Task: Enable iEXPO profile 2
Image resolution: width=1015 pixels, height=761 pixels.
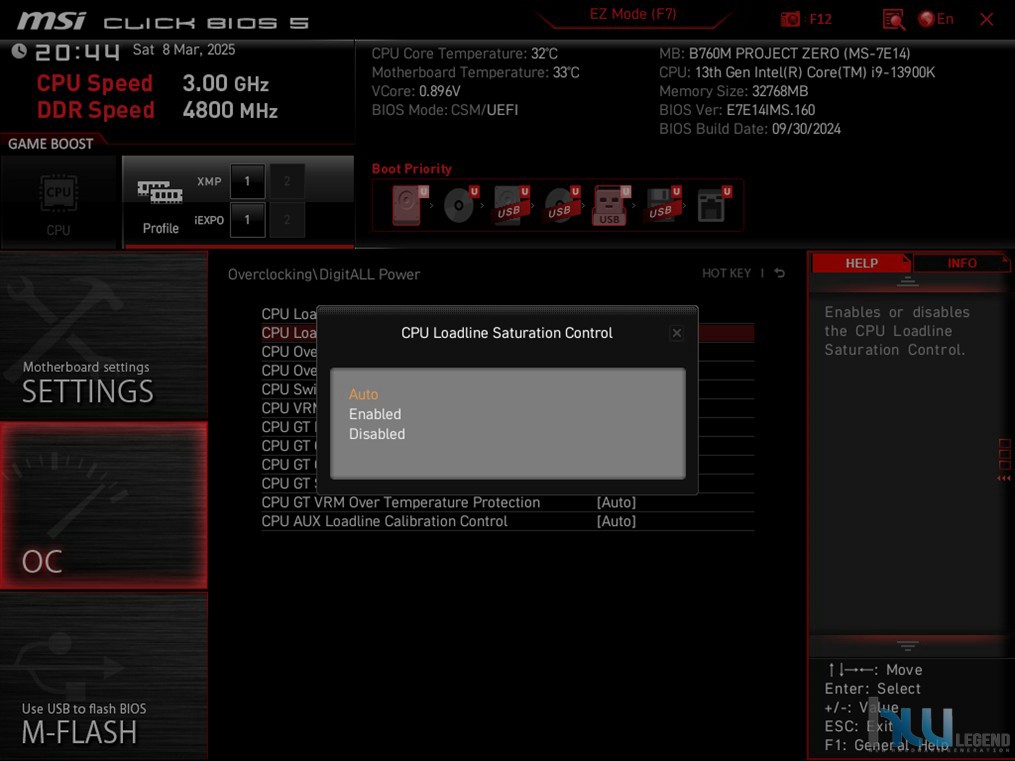Action: point(287,219)
